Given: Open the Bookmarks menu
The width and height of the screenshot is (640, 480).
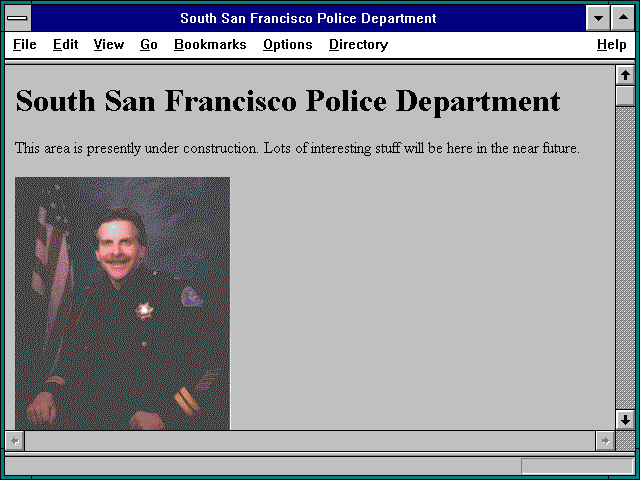Looking at the screenshot, I should 210,44.
